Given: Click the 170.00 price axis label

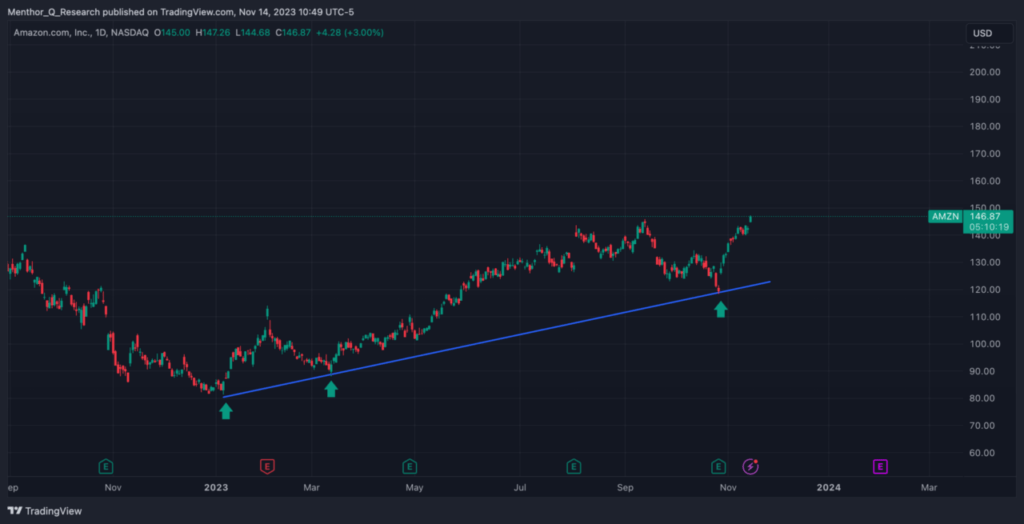Looking at the screenshot, I should [x=984, y=154].
